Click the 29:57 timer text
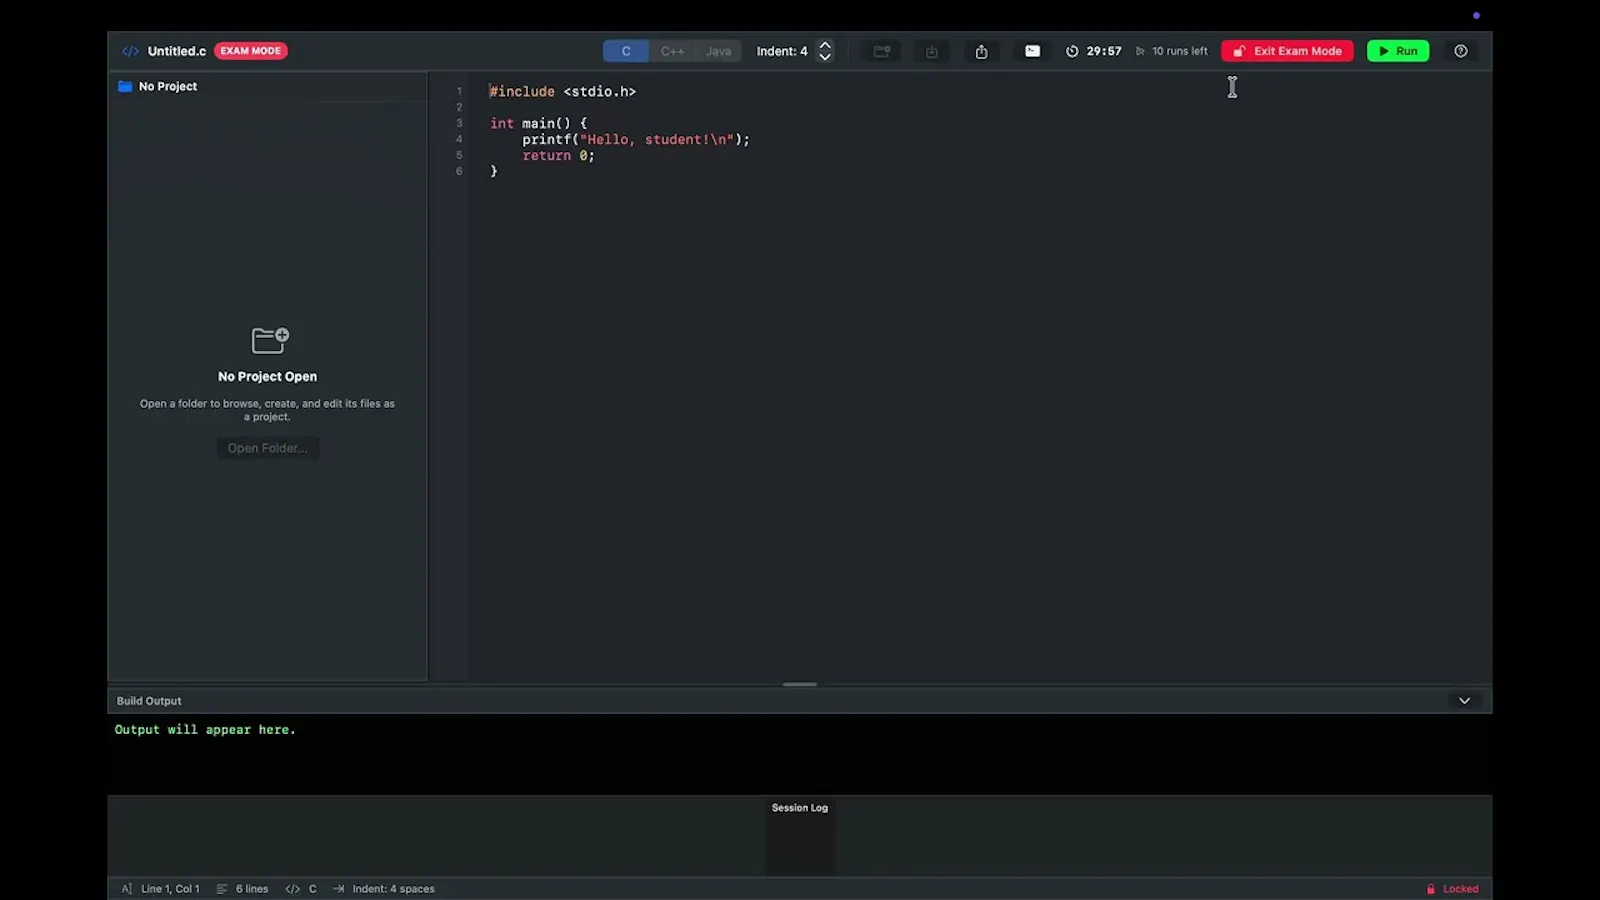Screen dimensions: 1600x900 (1104, 51)
